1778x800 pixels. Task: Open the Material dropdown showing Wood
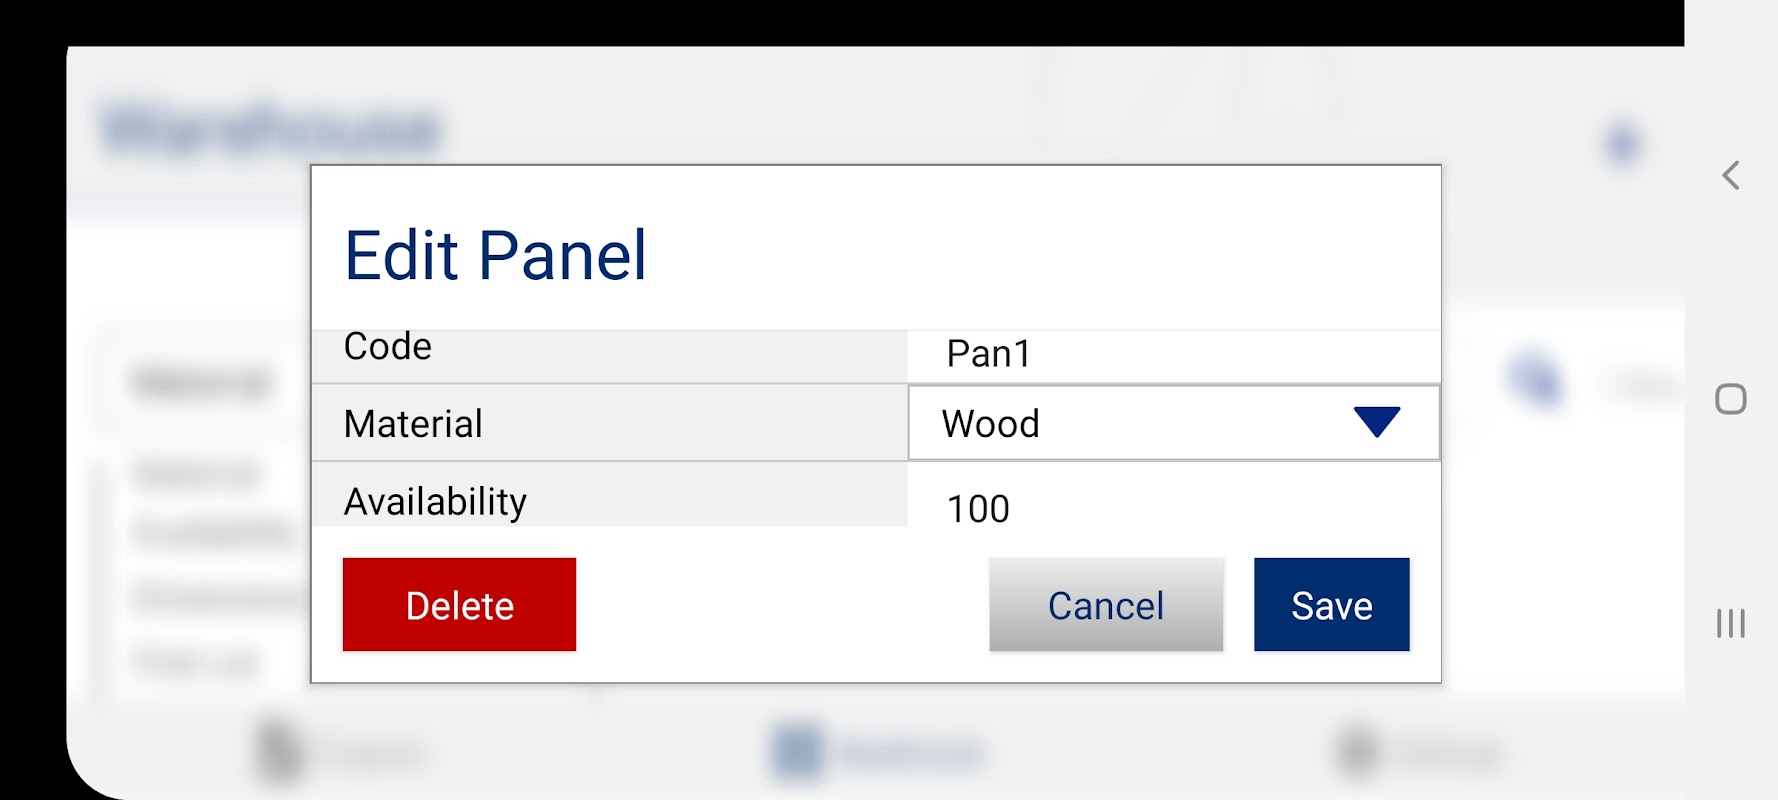[1174, 423]
